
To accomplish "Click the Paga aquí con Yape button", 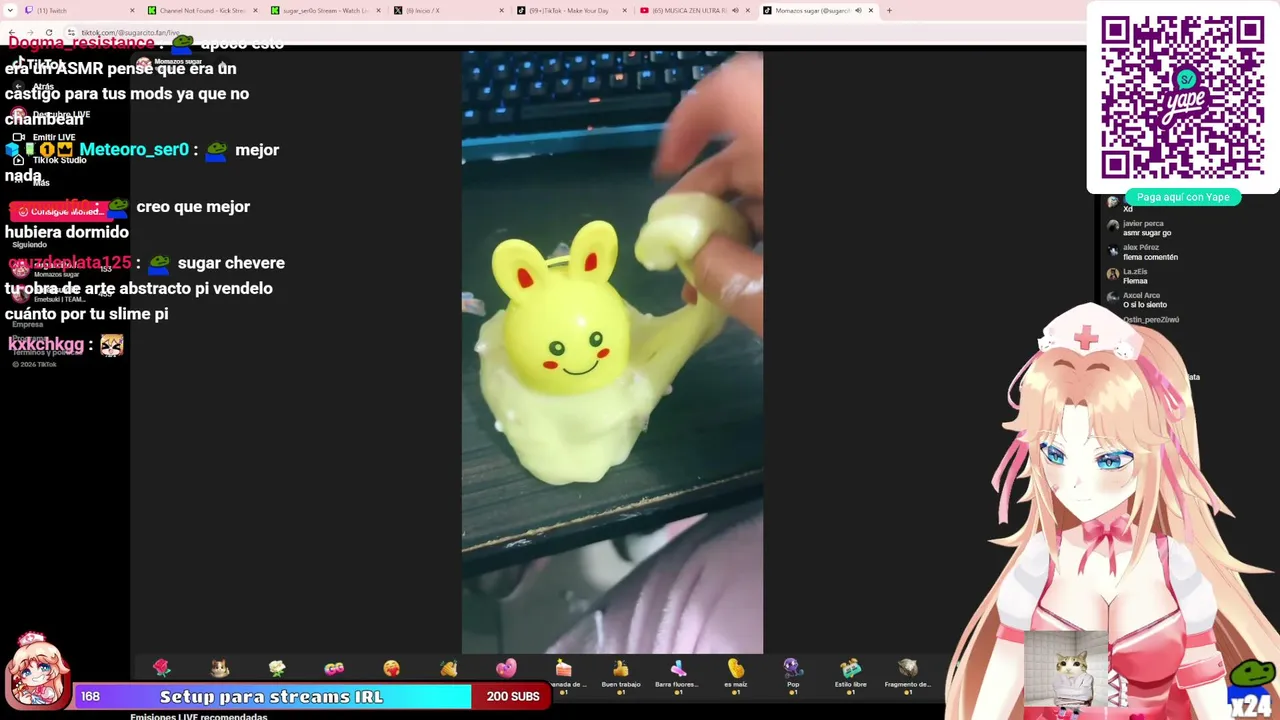I will (x=1183, y=197).
